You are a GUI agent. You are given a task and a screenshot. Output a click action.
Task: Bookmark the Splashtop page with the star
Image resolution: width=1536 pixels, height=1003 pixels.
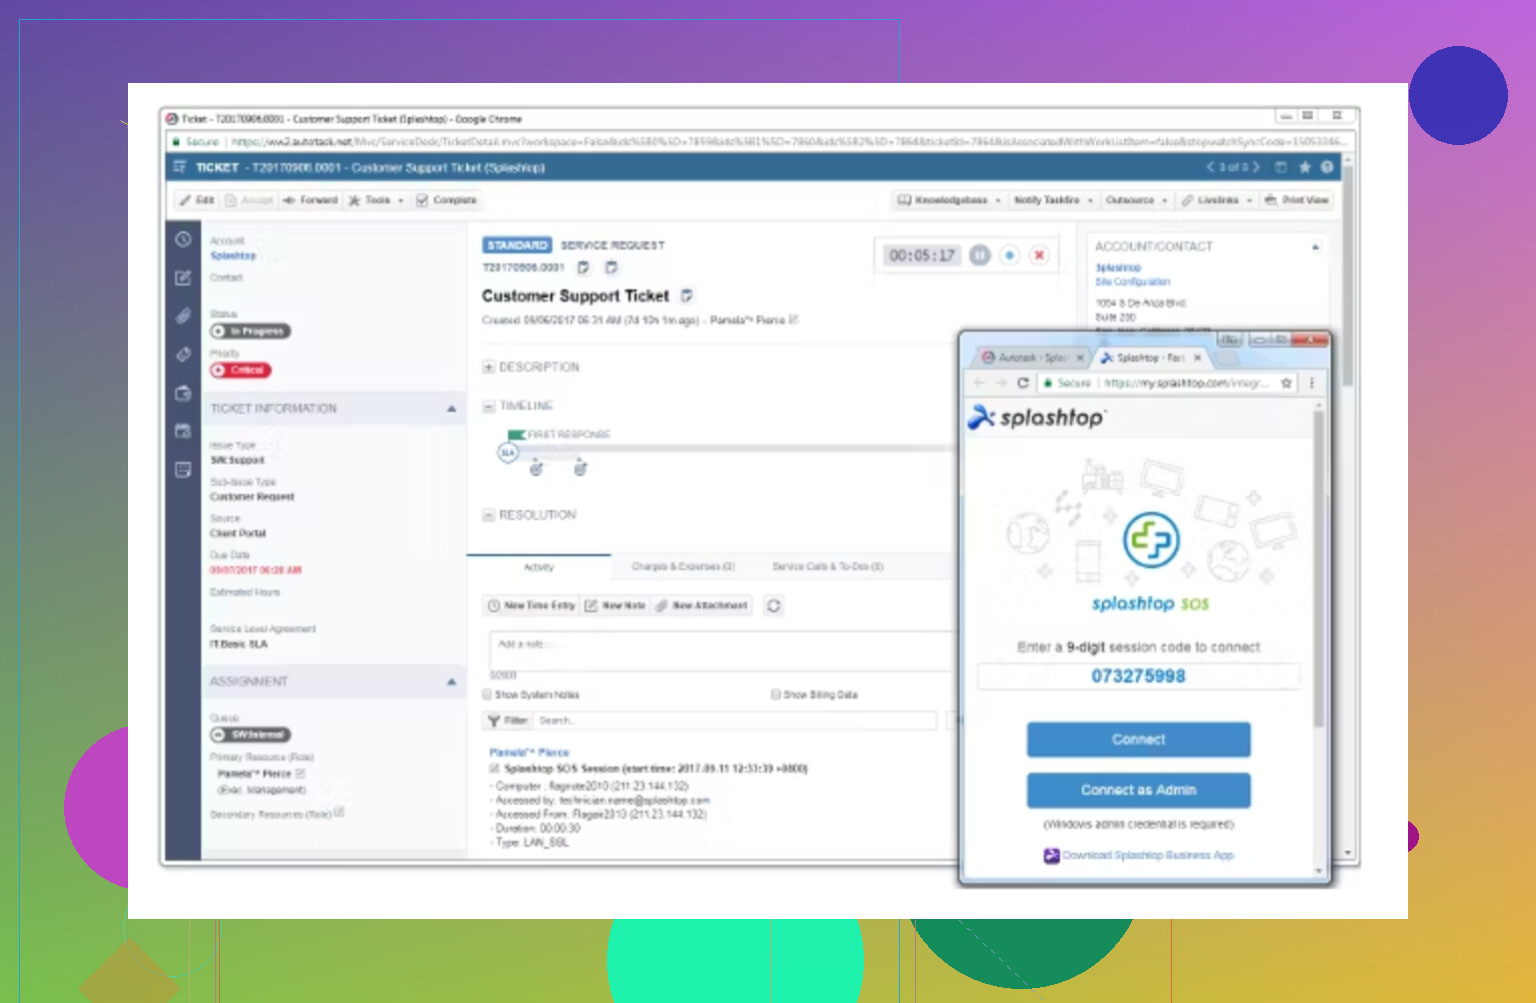tap(1286, 383)
